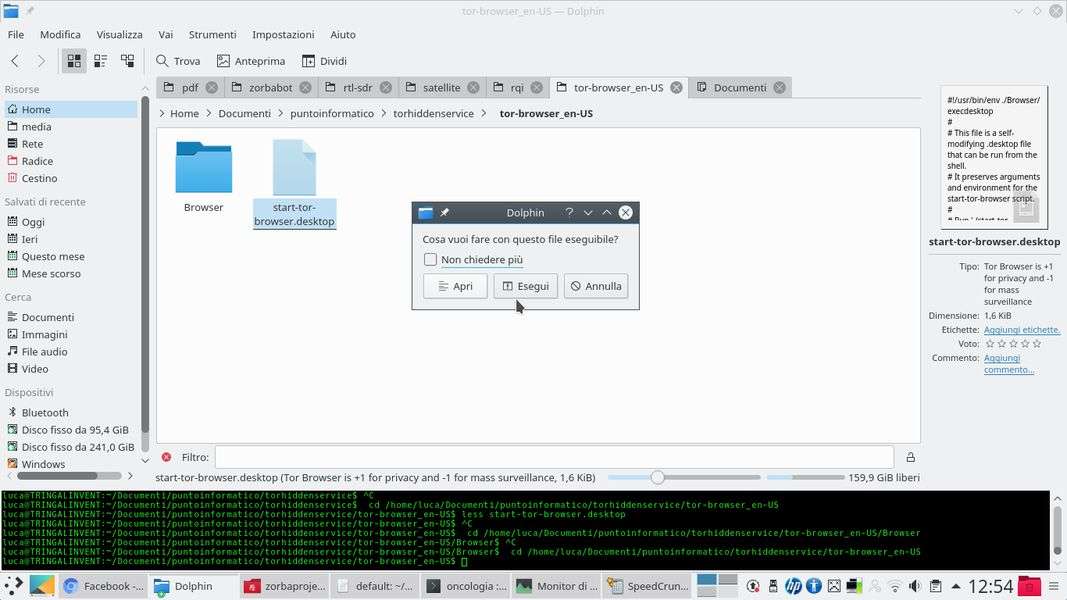
Task: Switch to compact view mode
Action: click(x=101, y=61)
